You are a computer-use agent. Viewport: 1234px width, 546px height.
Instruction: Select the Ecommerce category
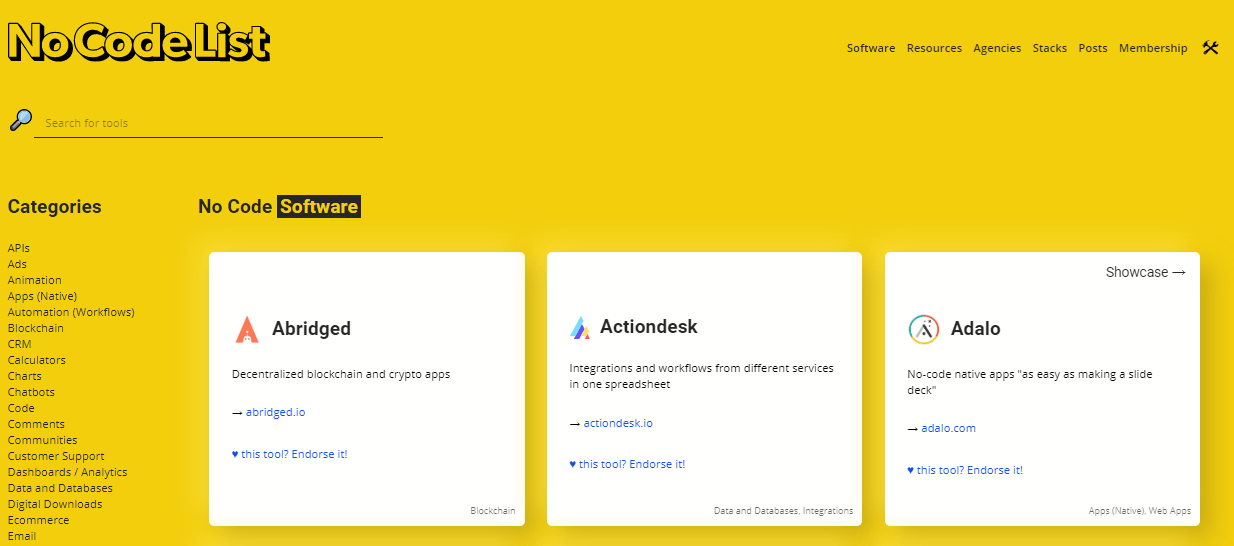point(39,520)
